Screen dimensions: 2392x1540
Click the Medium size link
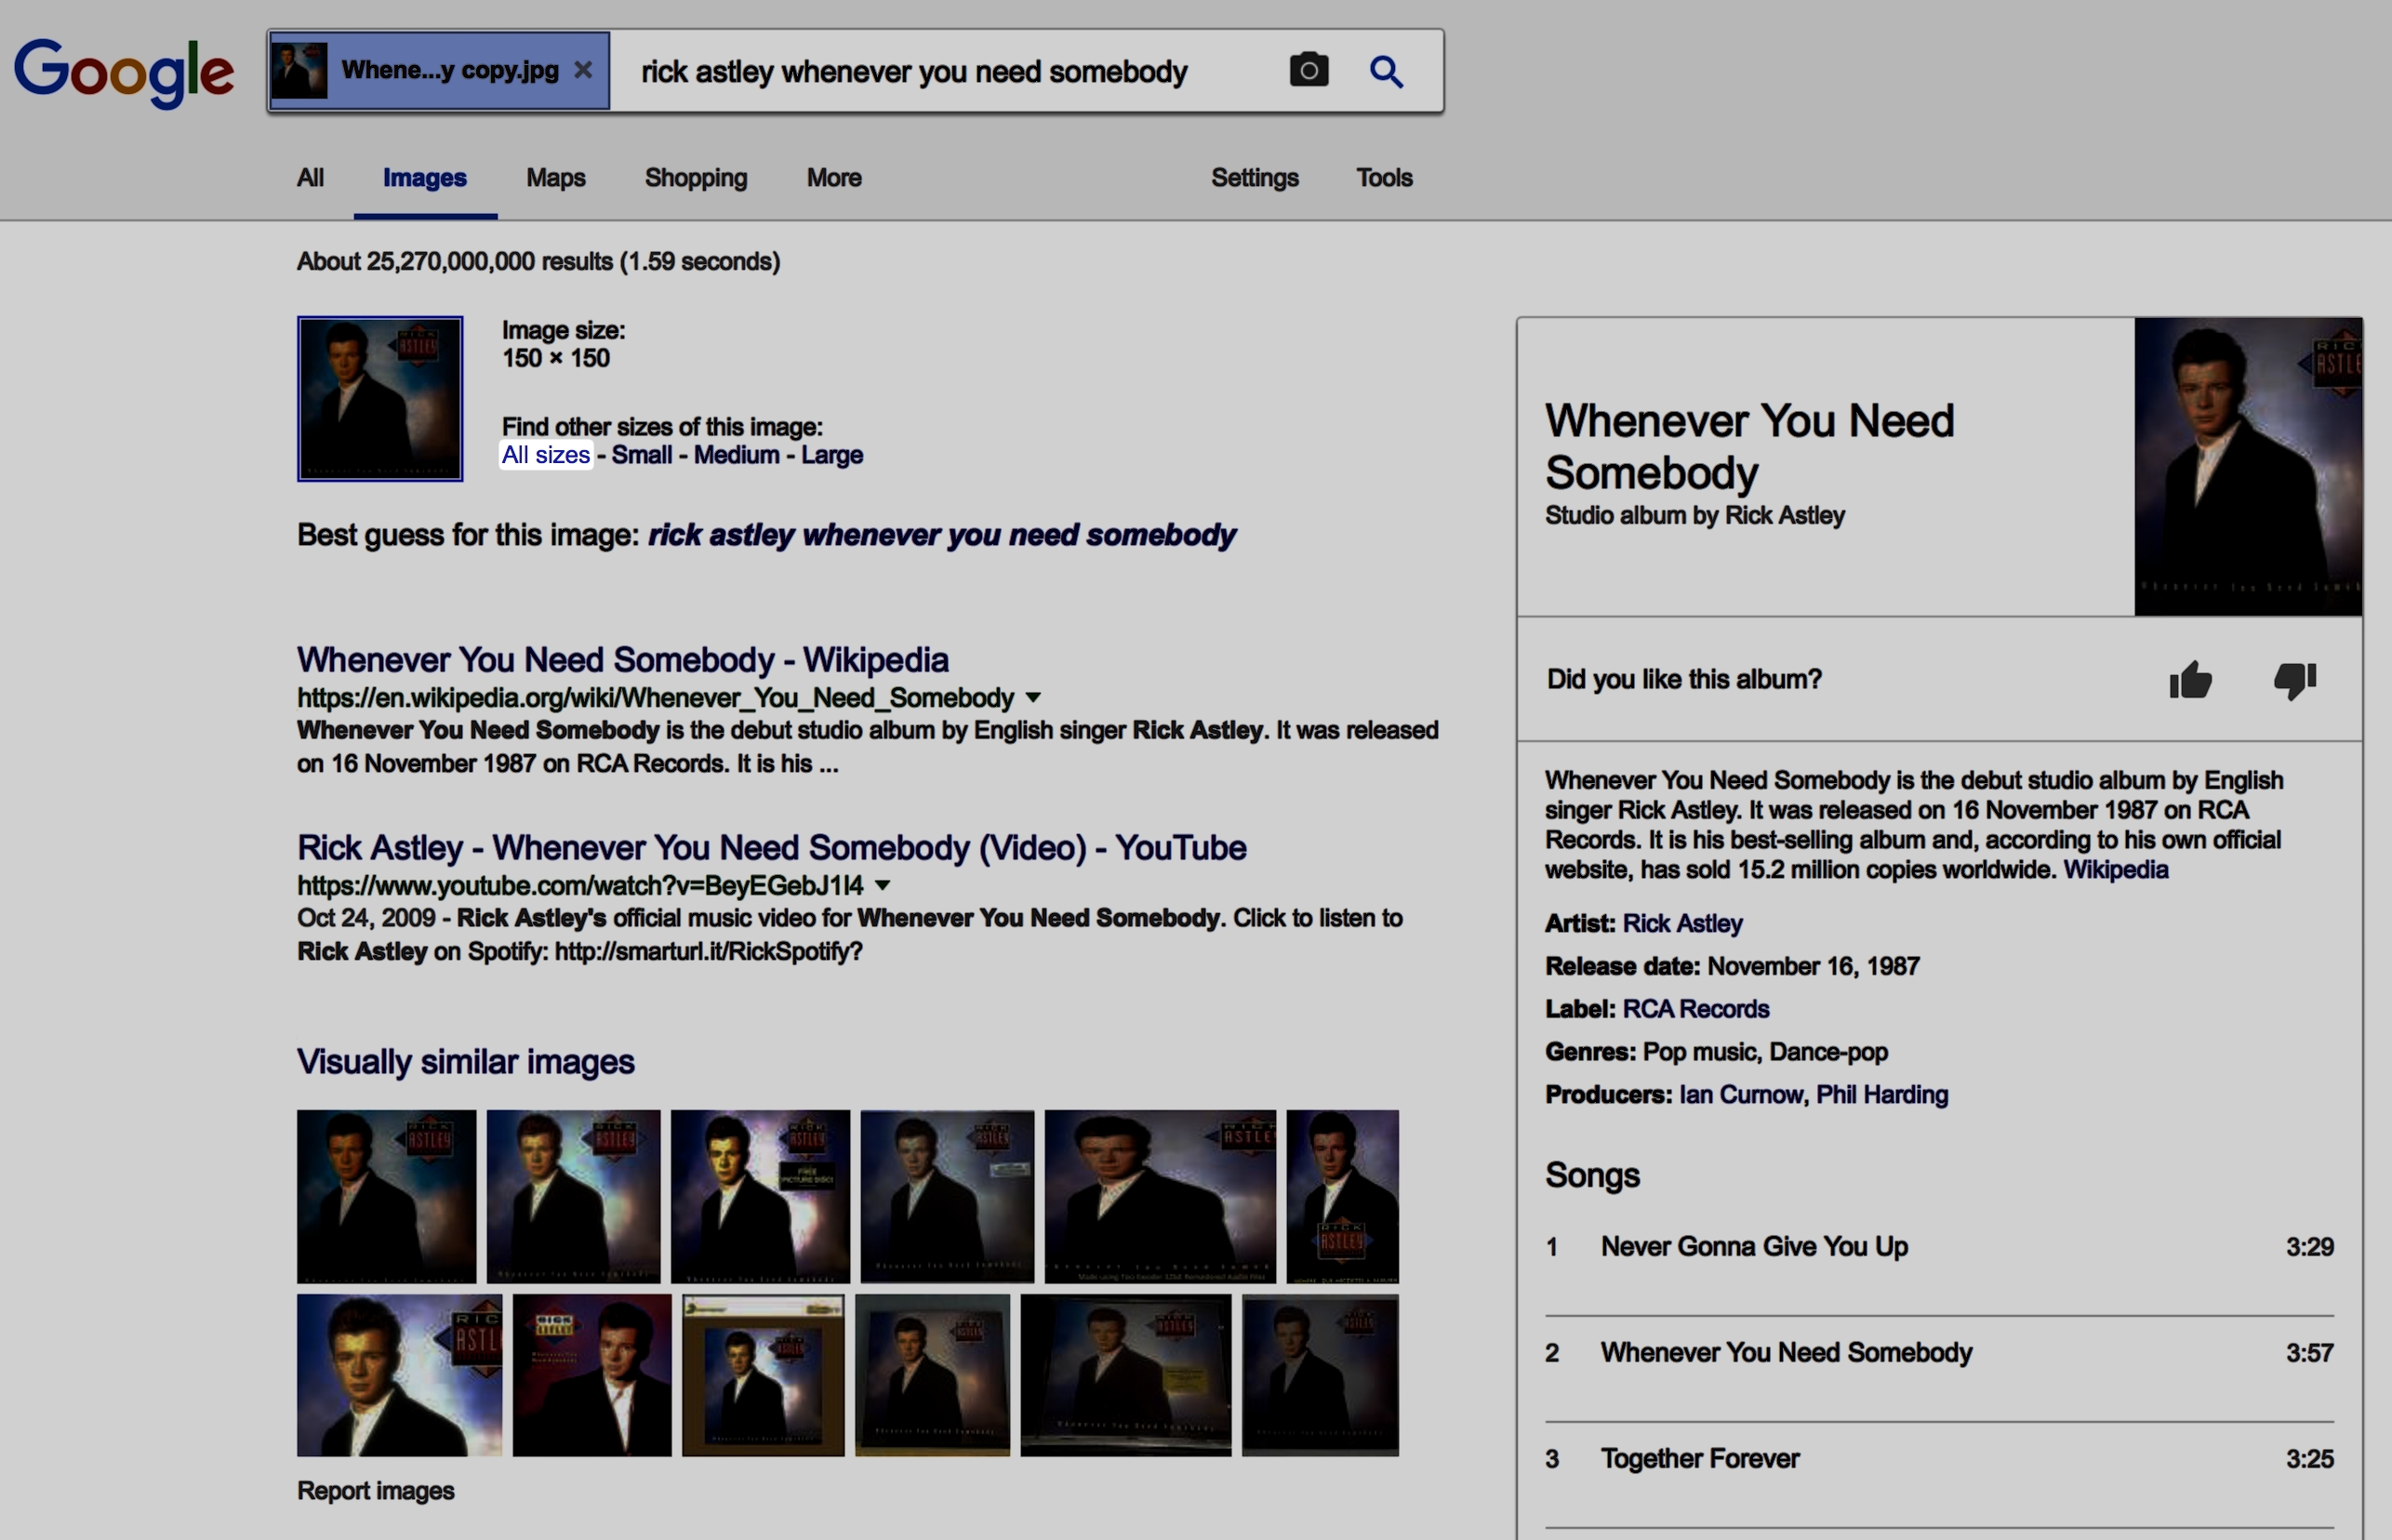[736, 455]
